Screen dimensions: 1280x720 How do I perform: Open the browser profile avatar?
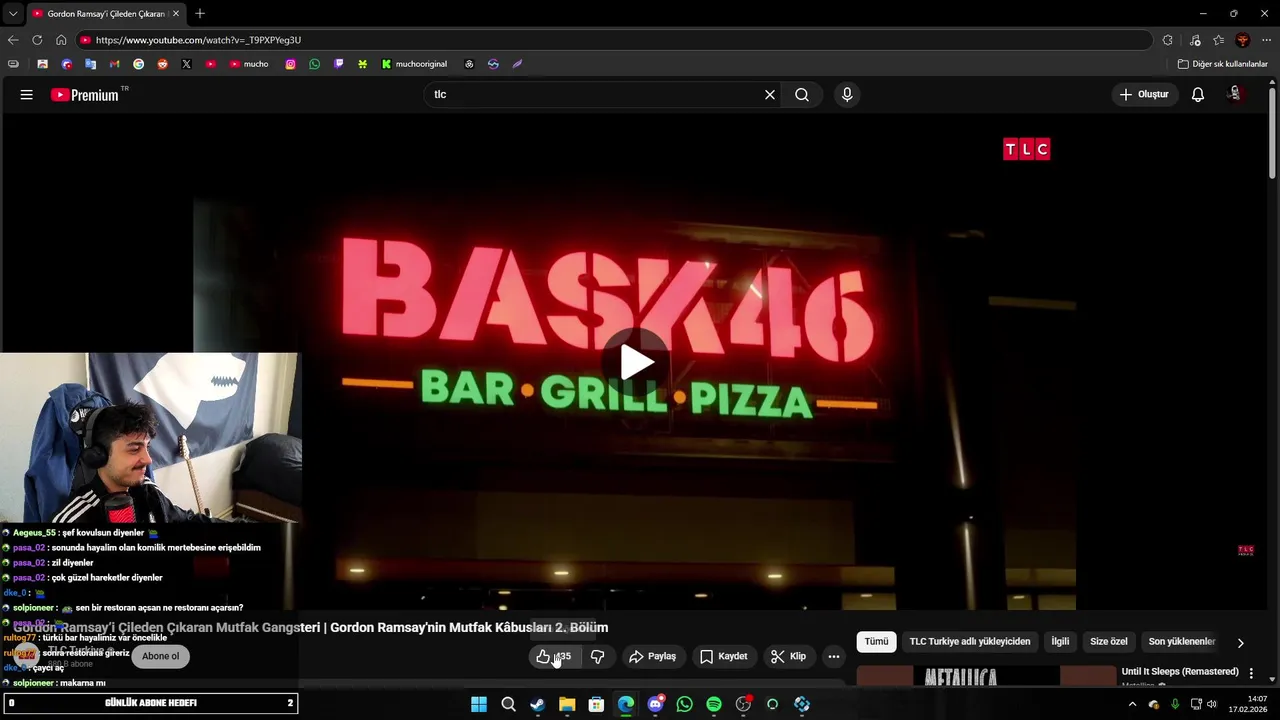tap(1242, 40)
